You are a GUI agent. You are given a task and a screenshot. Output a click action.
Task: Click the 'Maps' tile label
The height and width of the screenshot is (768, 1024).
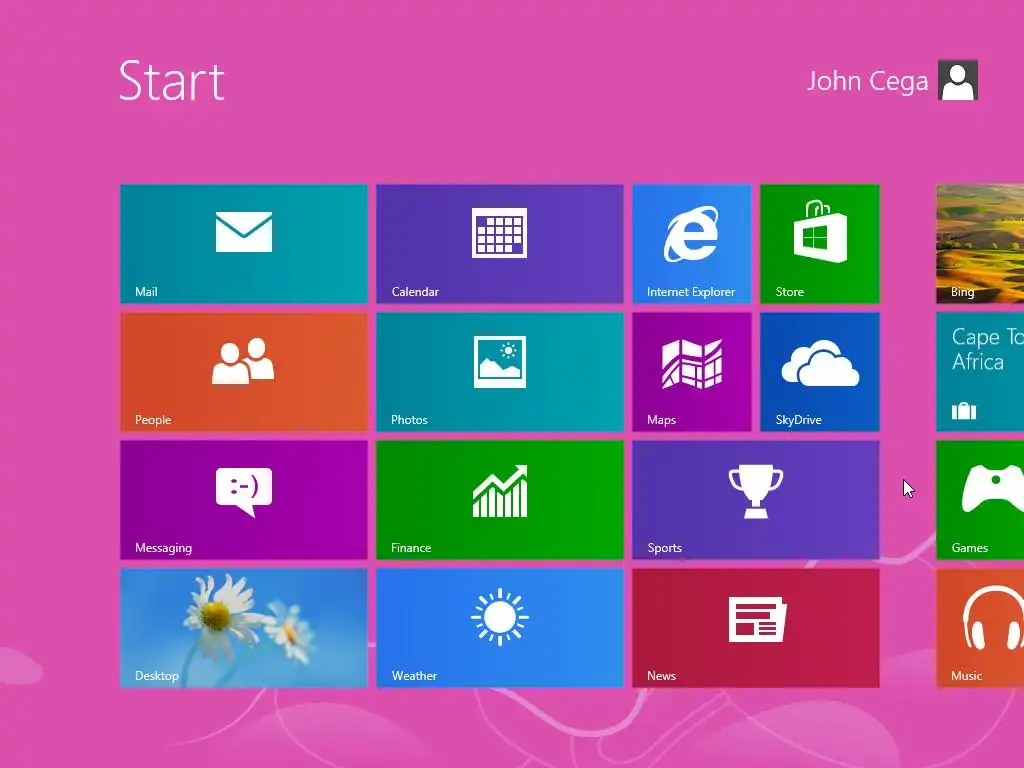[662, 420]
